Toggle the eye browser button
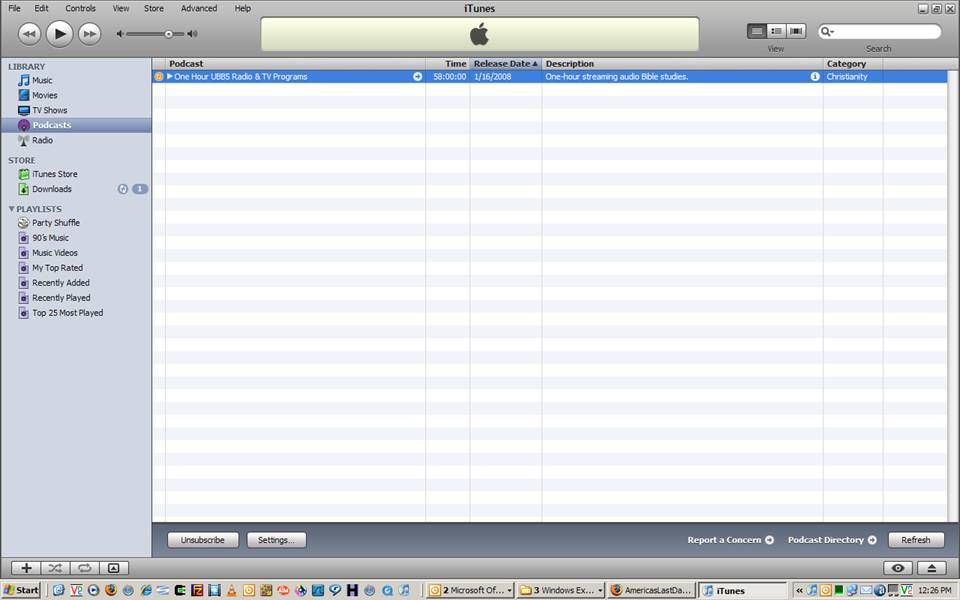Screen dimensions: 960x600 click(x=898, y=568)
